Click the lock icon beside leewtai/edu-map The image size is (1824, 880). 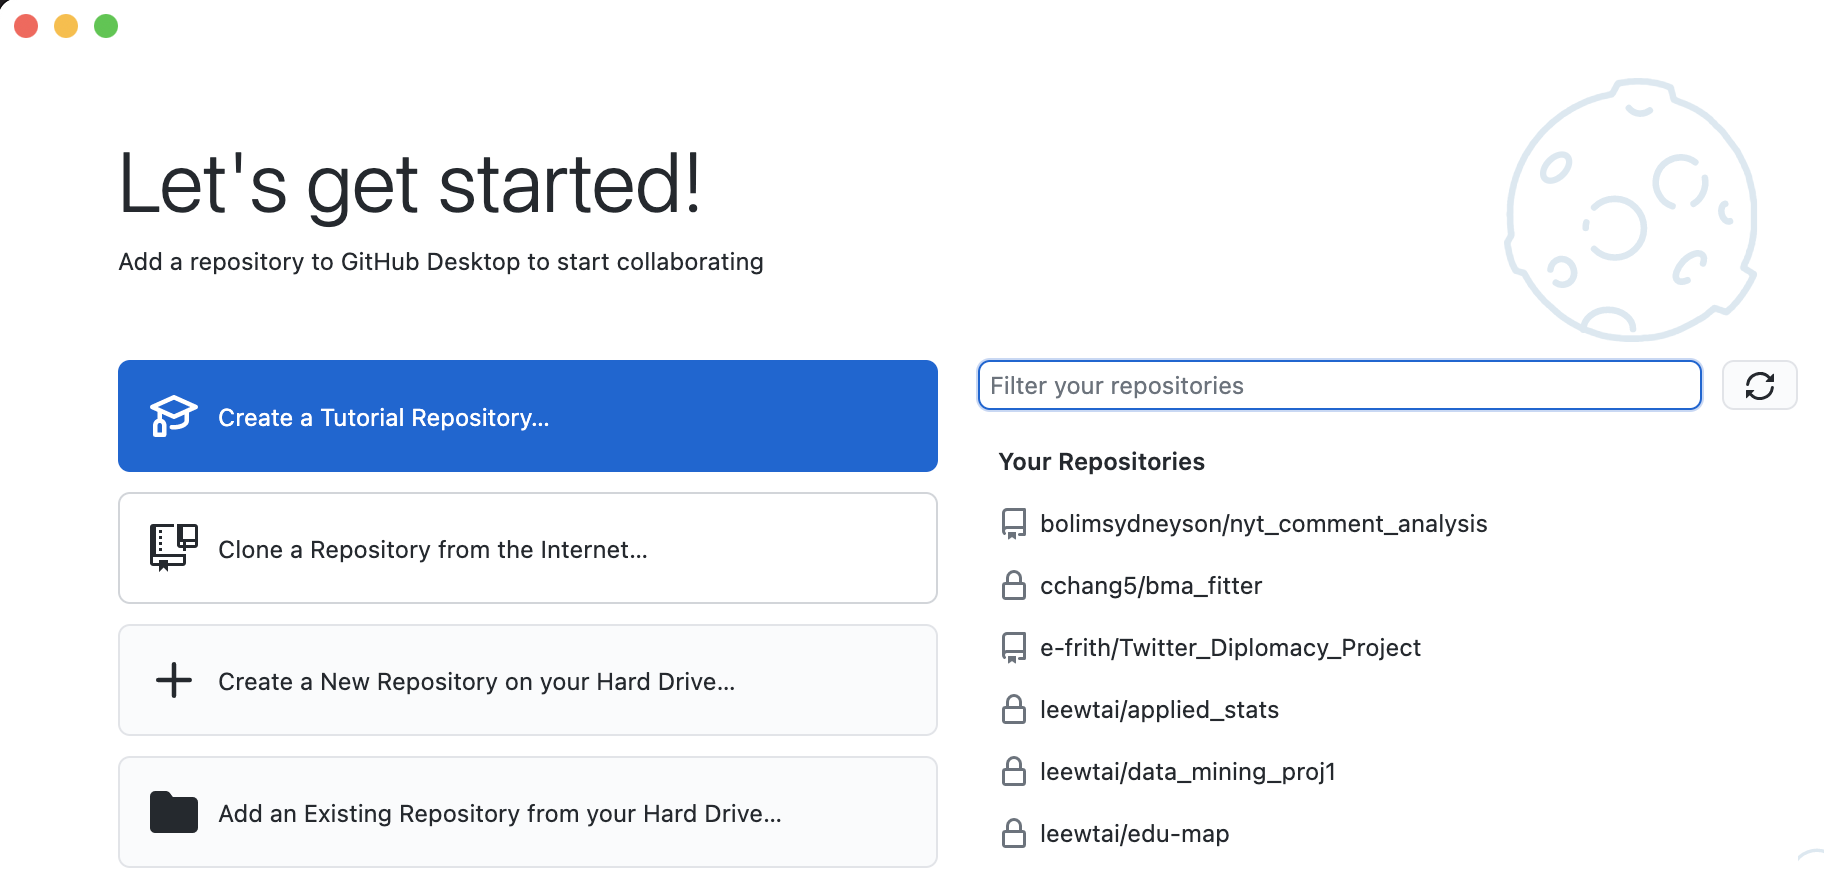(1014, 833)
